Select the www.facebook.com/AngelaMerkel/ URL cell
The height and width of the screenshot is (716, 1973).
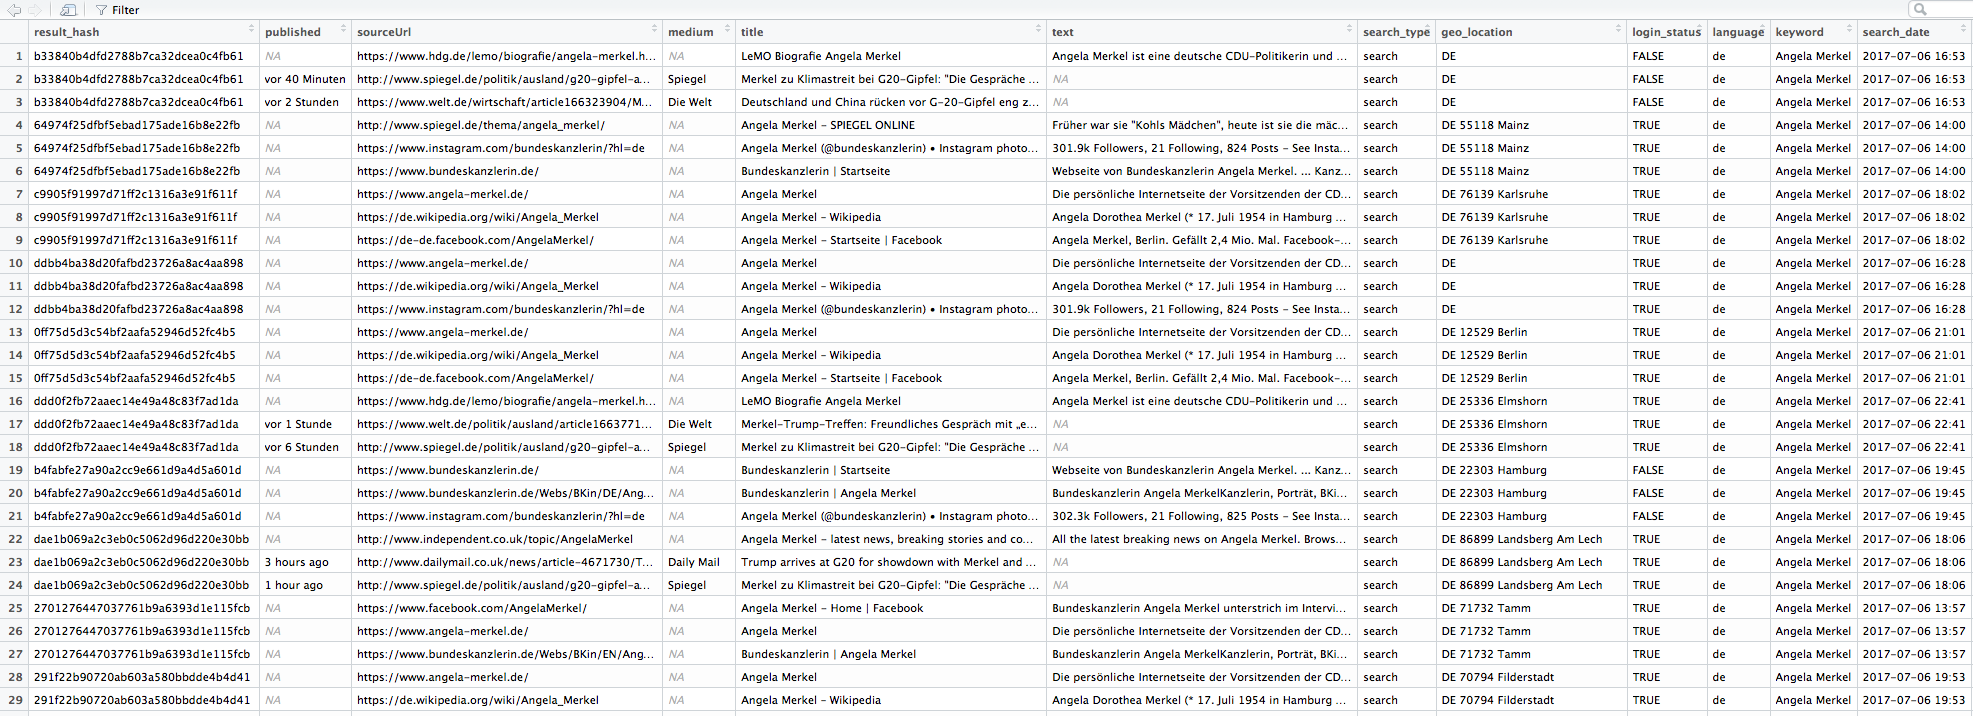(506, 608)
